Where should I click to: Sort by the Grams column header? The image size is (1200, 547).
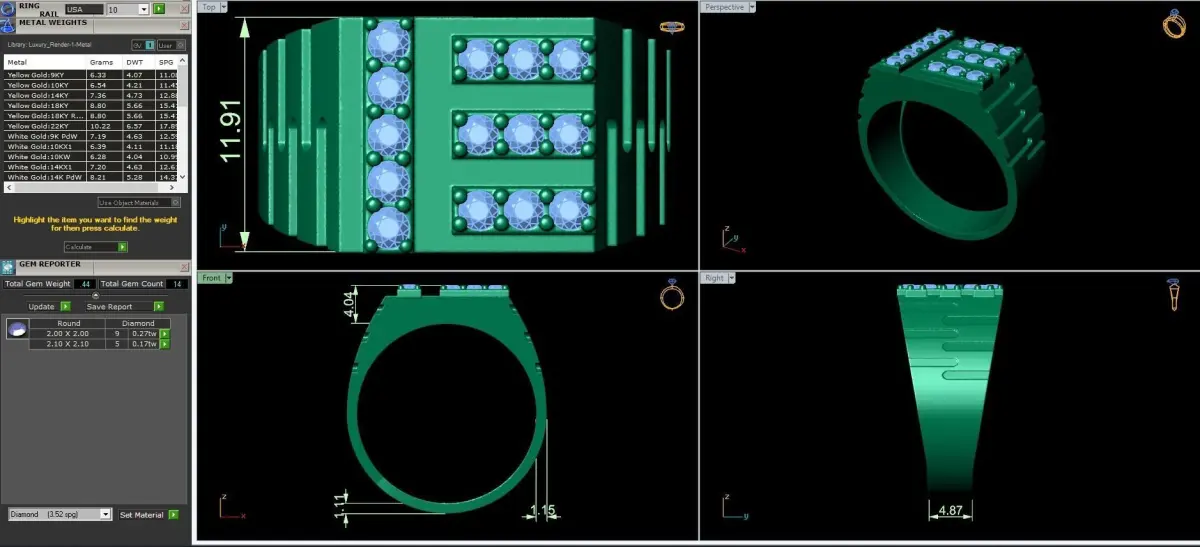(x=104, y=62)
